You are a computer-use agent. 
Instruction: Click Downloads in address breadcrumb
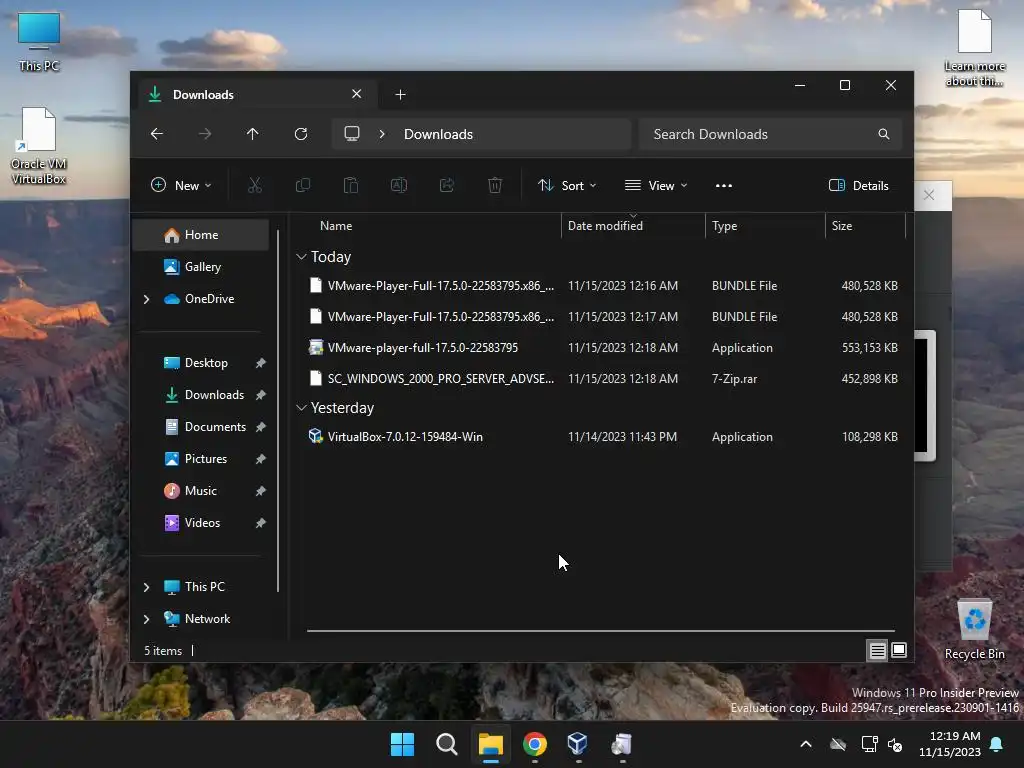(x=438, y=134)
